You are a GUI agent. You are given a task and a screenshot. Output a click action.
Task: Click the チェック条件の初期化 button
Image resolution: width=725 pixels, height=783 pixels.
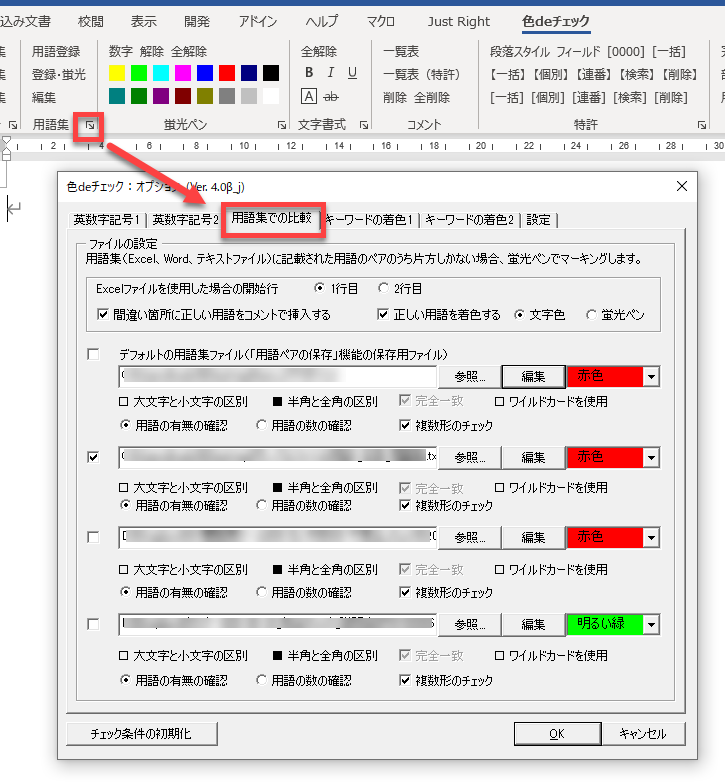(x=141, y=733)
